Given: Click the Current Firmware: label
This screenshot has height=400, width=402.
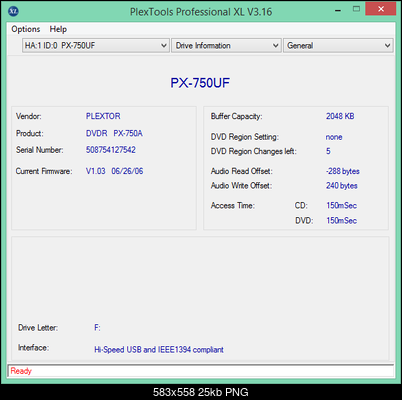Looking at the screenshot, I should pyautogui.click(x=44, y=171).
